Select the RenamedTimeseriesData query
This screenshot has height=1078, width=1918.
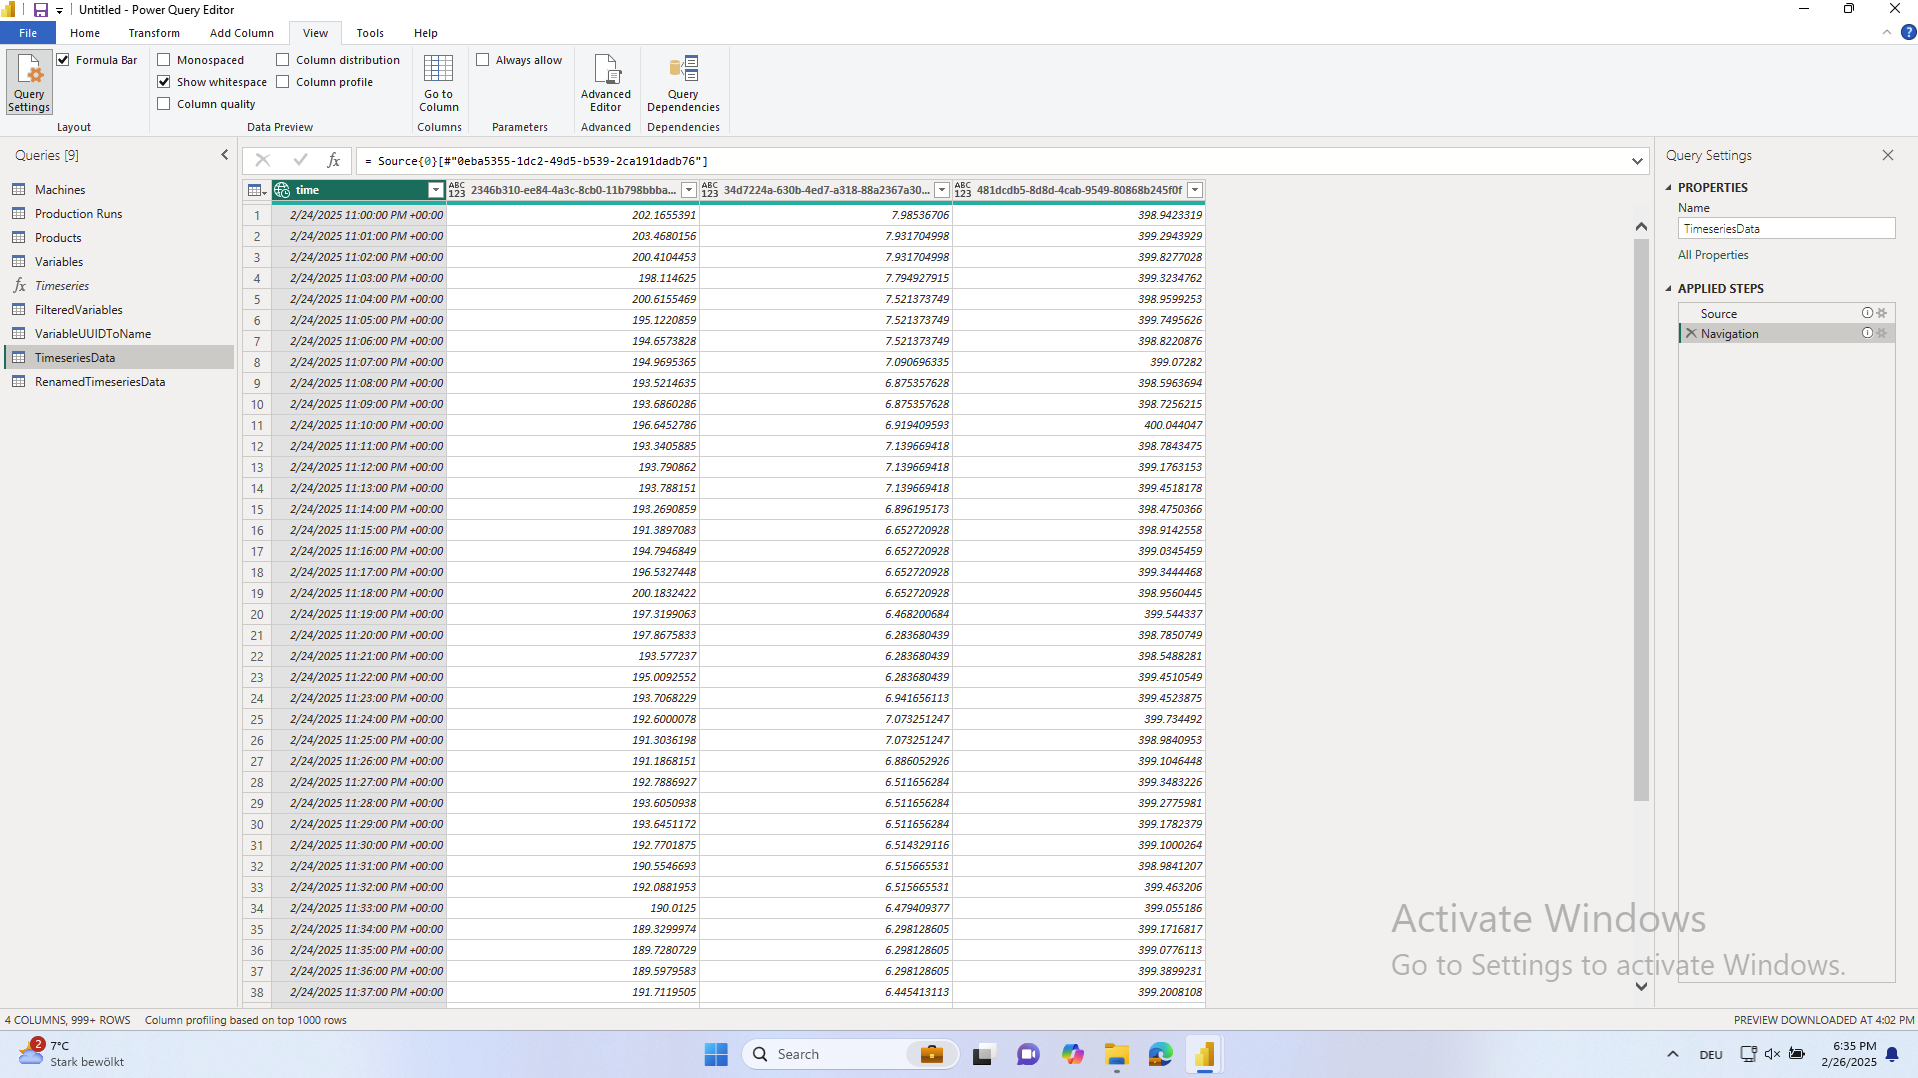coord(100,382)
